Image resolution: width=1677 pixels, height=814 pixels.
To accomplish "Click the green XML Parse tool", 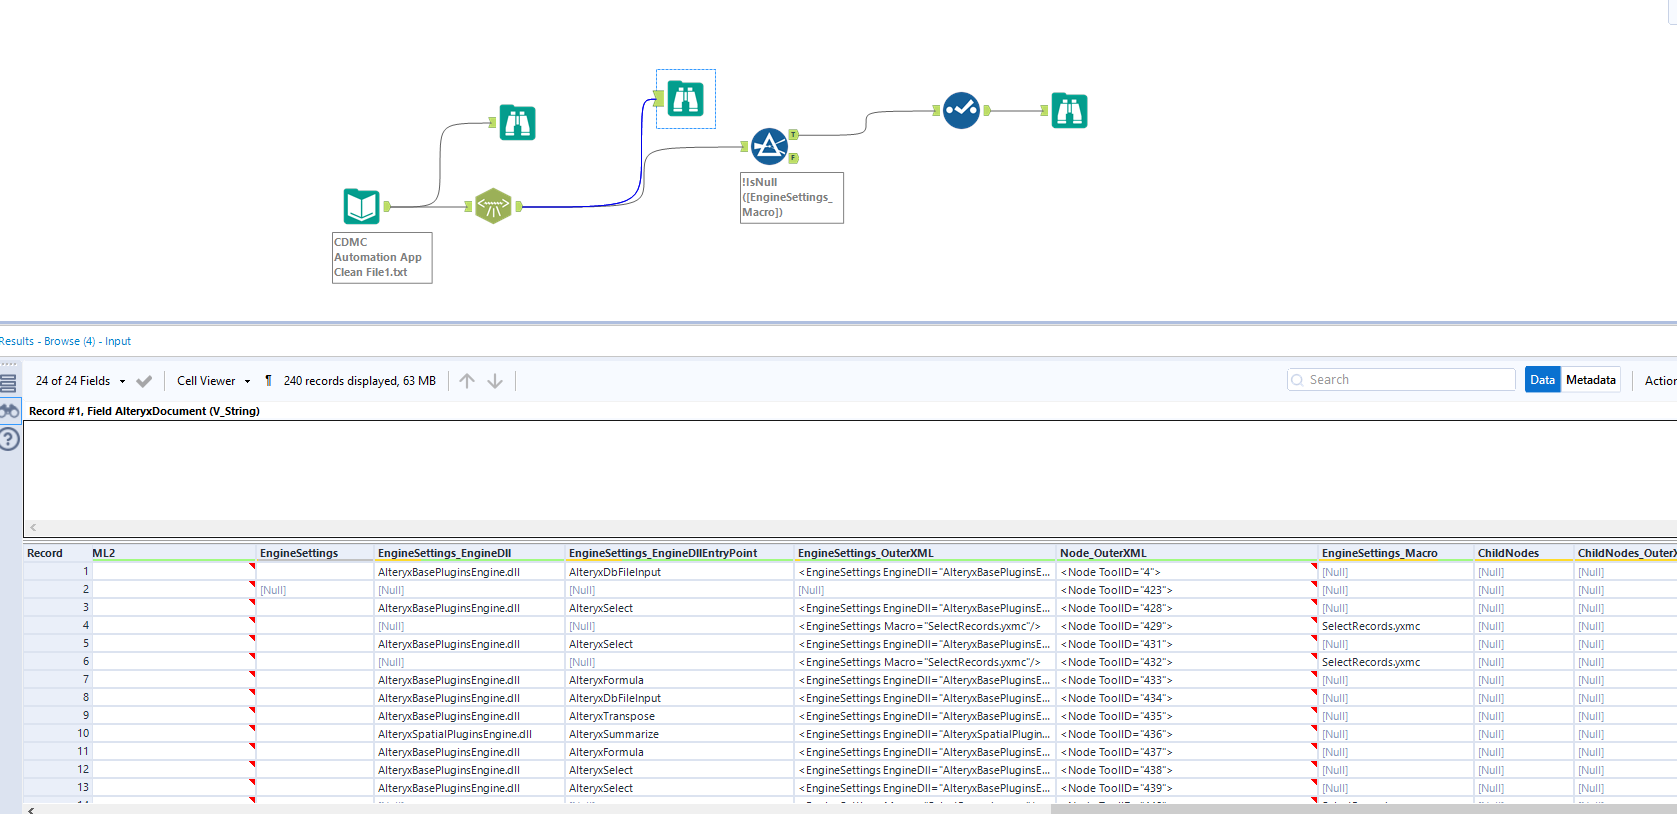I will click(493, 206).
